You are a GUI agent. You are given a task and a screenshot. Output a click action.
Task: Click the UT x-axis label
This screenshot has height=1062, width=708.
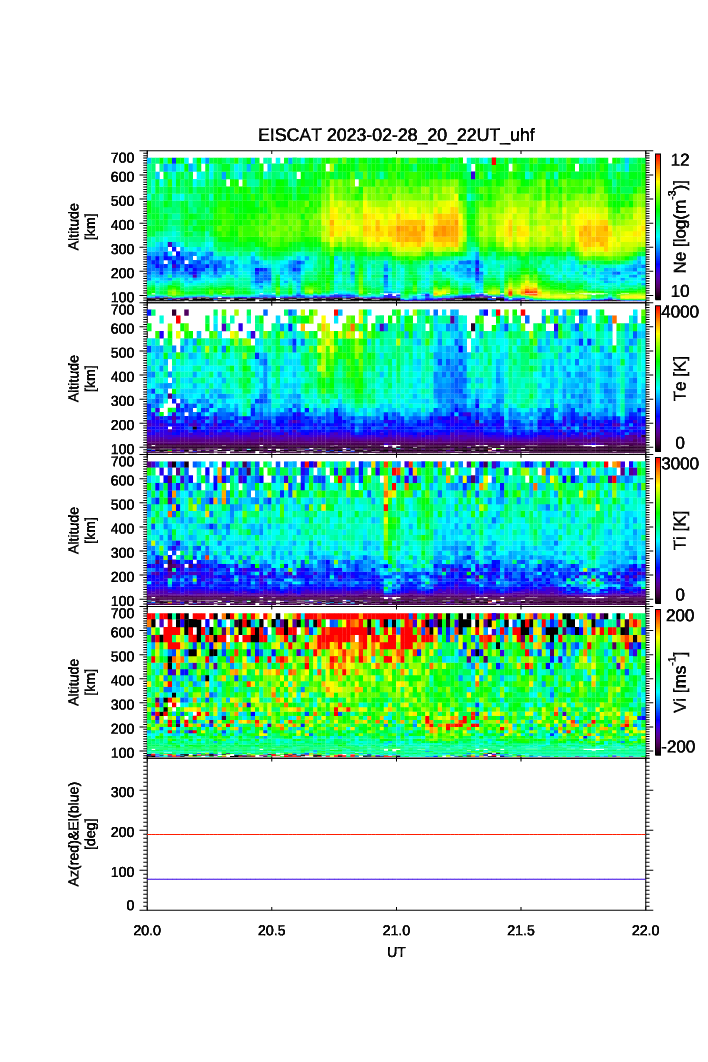point(397,952)
